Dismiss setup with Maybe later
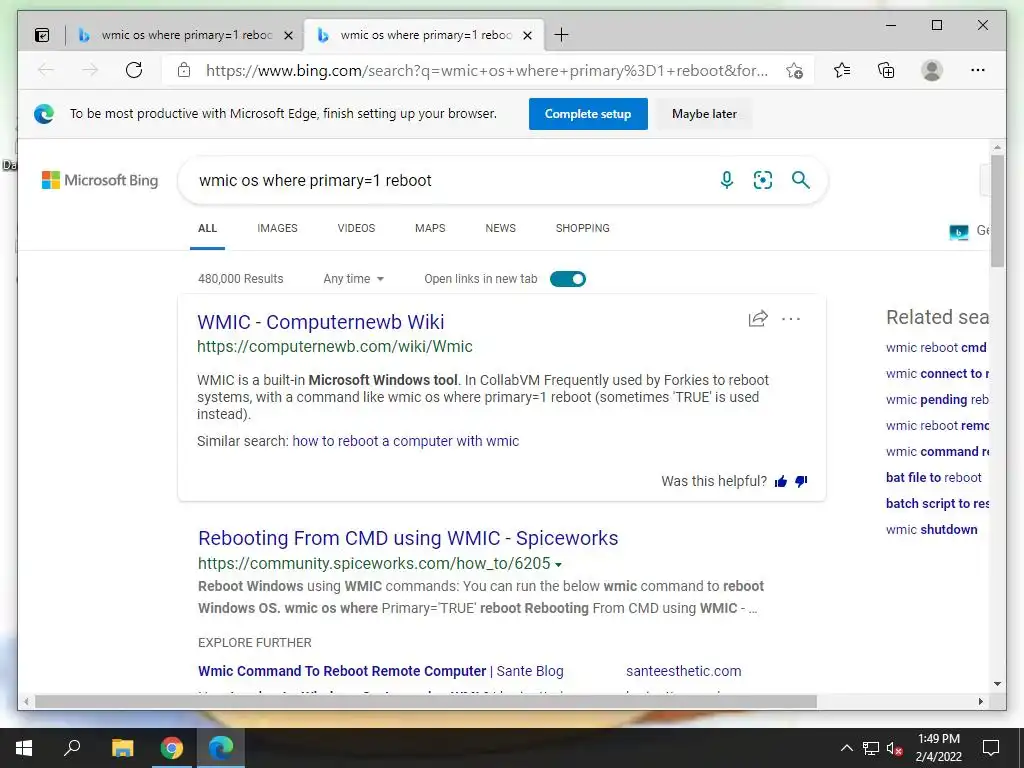The width and height of the screenshot is (1024, 768). (x=704, y=114)
